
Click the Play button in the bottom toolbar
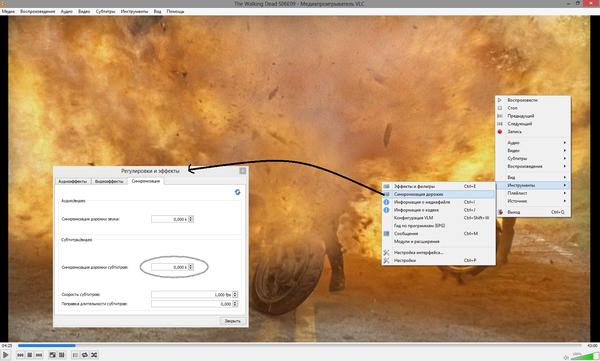pos(5,355)
